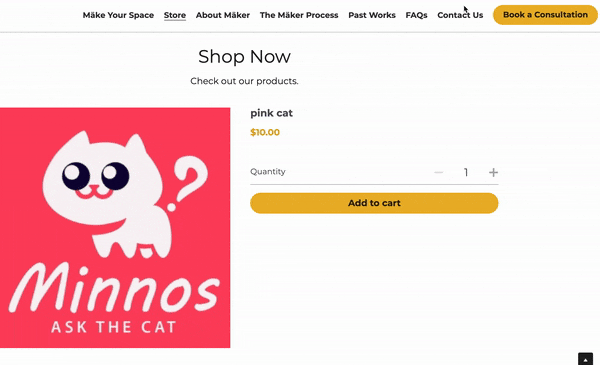Viewport: 600px width, 365px height.
Task: Open the FAQs page
Action: coord(416,15)
